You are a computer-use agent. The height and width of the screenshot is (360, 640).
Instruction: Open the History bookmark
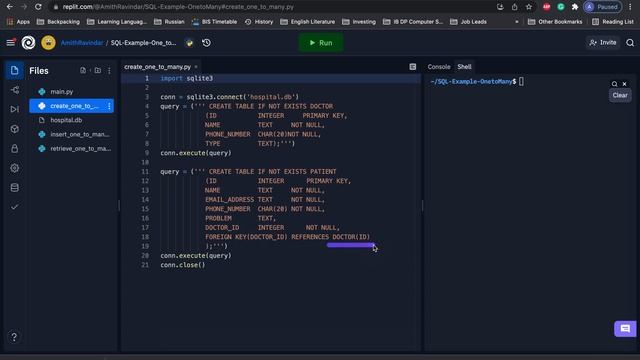tap(259, 22)
